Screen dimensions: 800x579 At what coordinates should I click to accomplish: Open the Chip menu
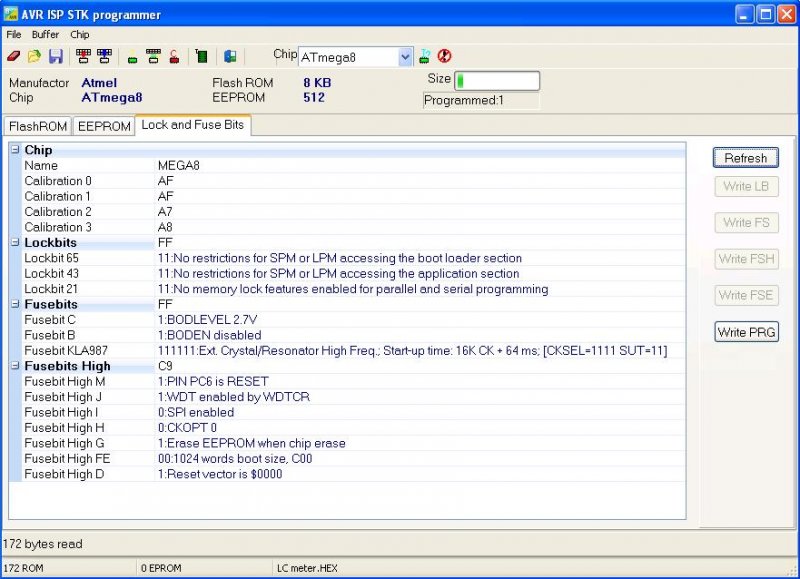[x=80, y=34]
